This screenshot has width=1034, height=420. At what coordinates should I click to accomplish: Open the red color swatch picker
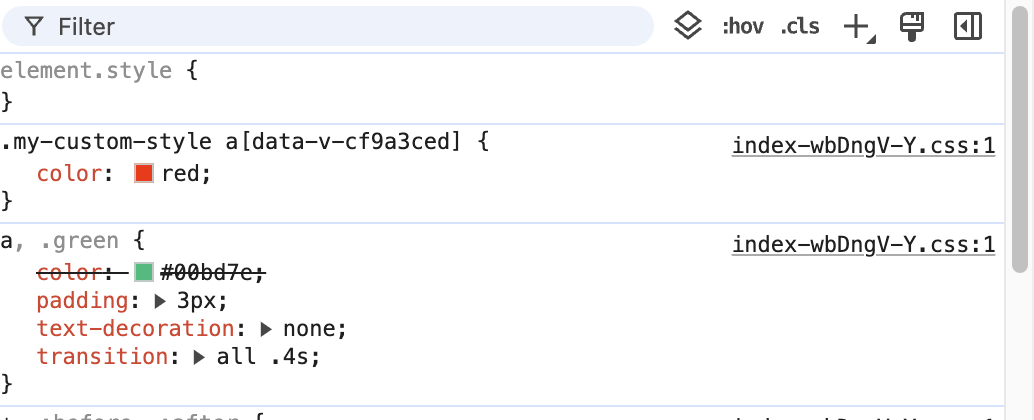[144, 174]
